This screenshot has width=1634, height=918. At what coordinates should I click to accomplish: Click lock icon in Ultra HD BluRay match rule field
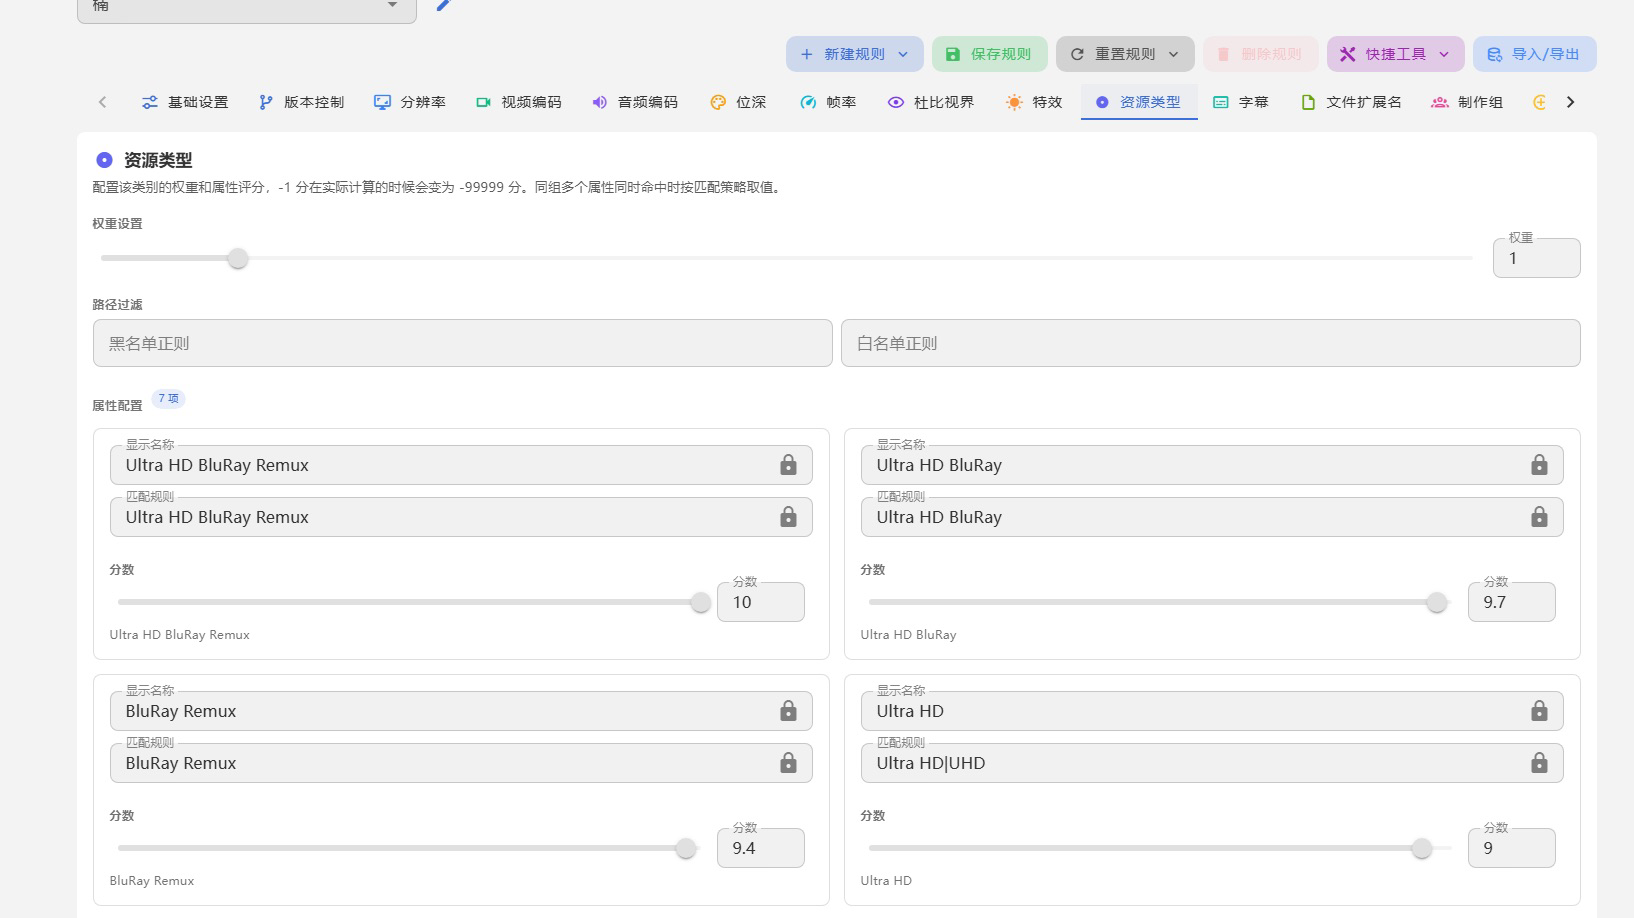pos(1539,517)
